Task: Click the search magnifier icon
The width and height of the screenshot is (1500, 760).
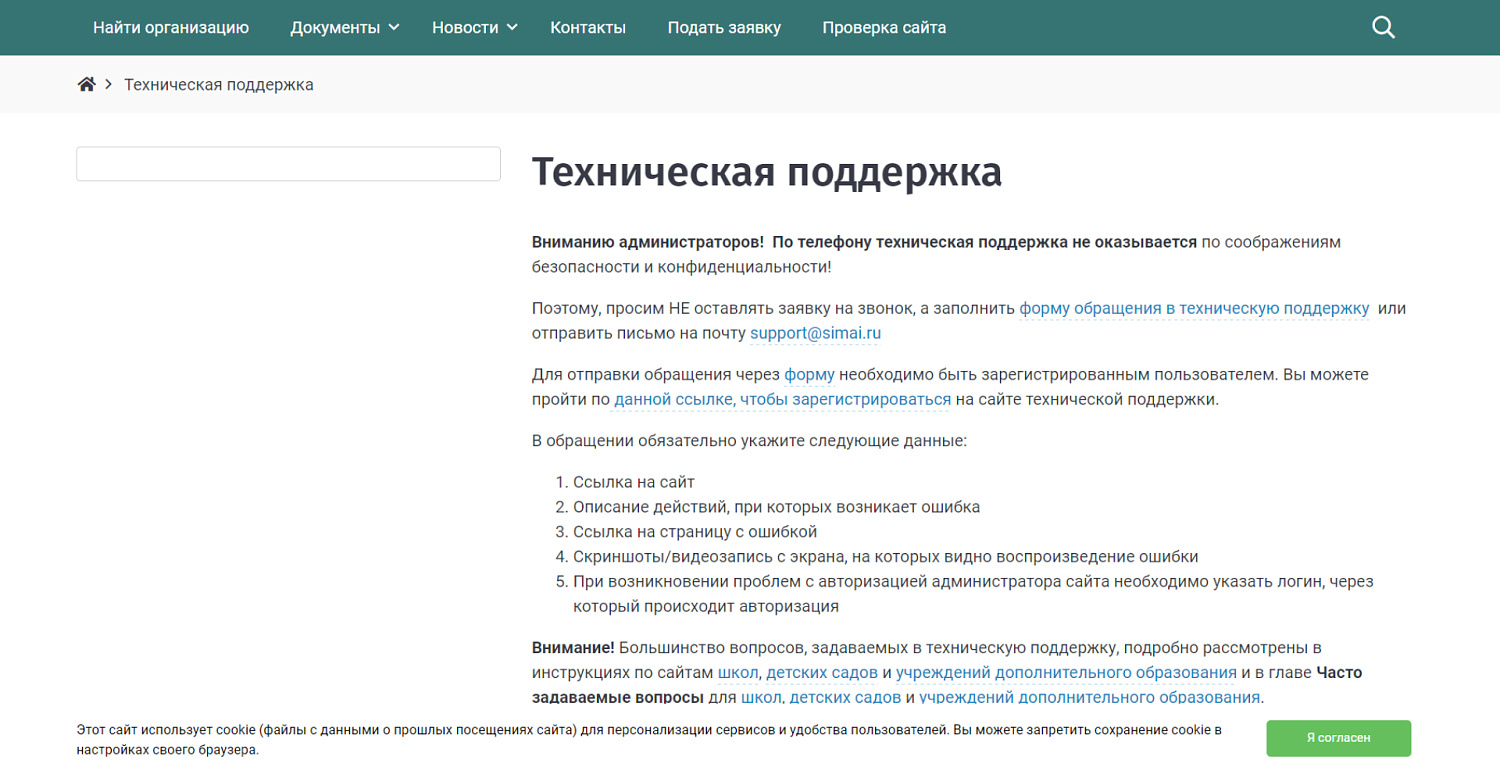Action: tap(1383, 28)
